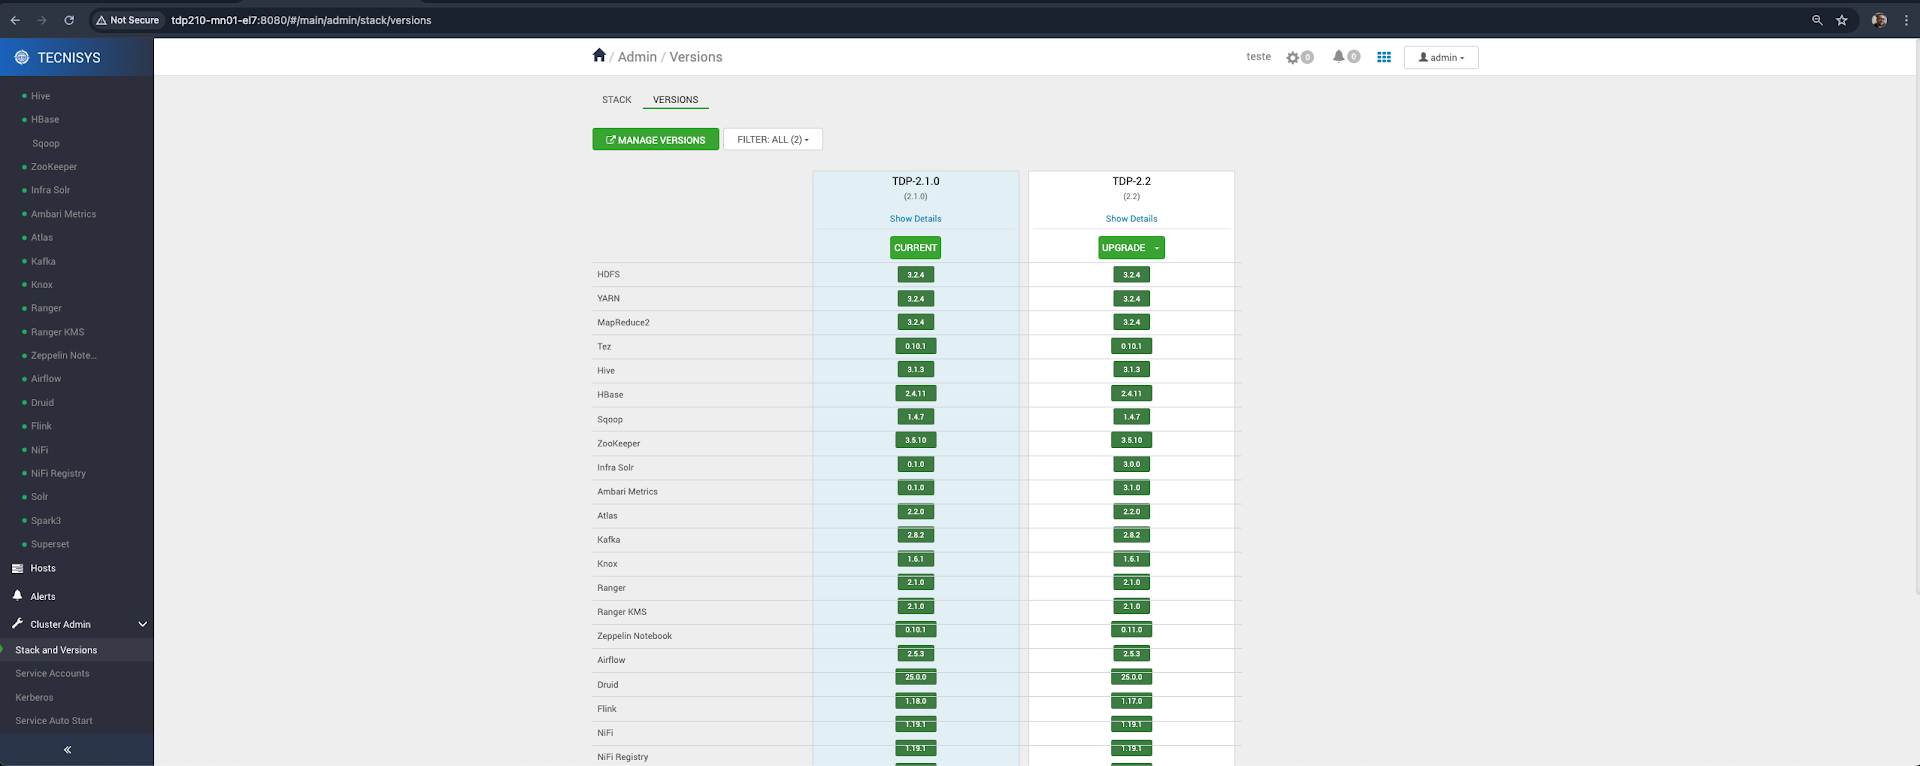Expand the Upgrade button dropdown for TDP-2.2
Viewport: 1920px width, 766px height.
pos(1157,248)
